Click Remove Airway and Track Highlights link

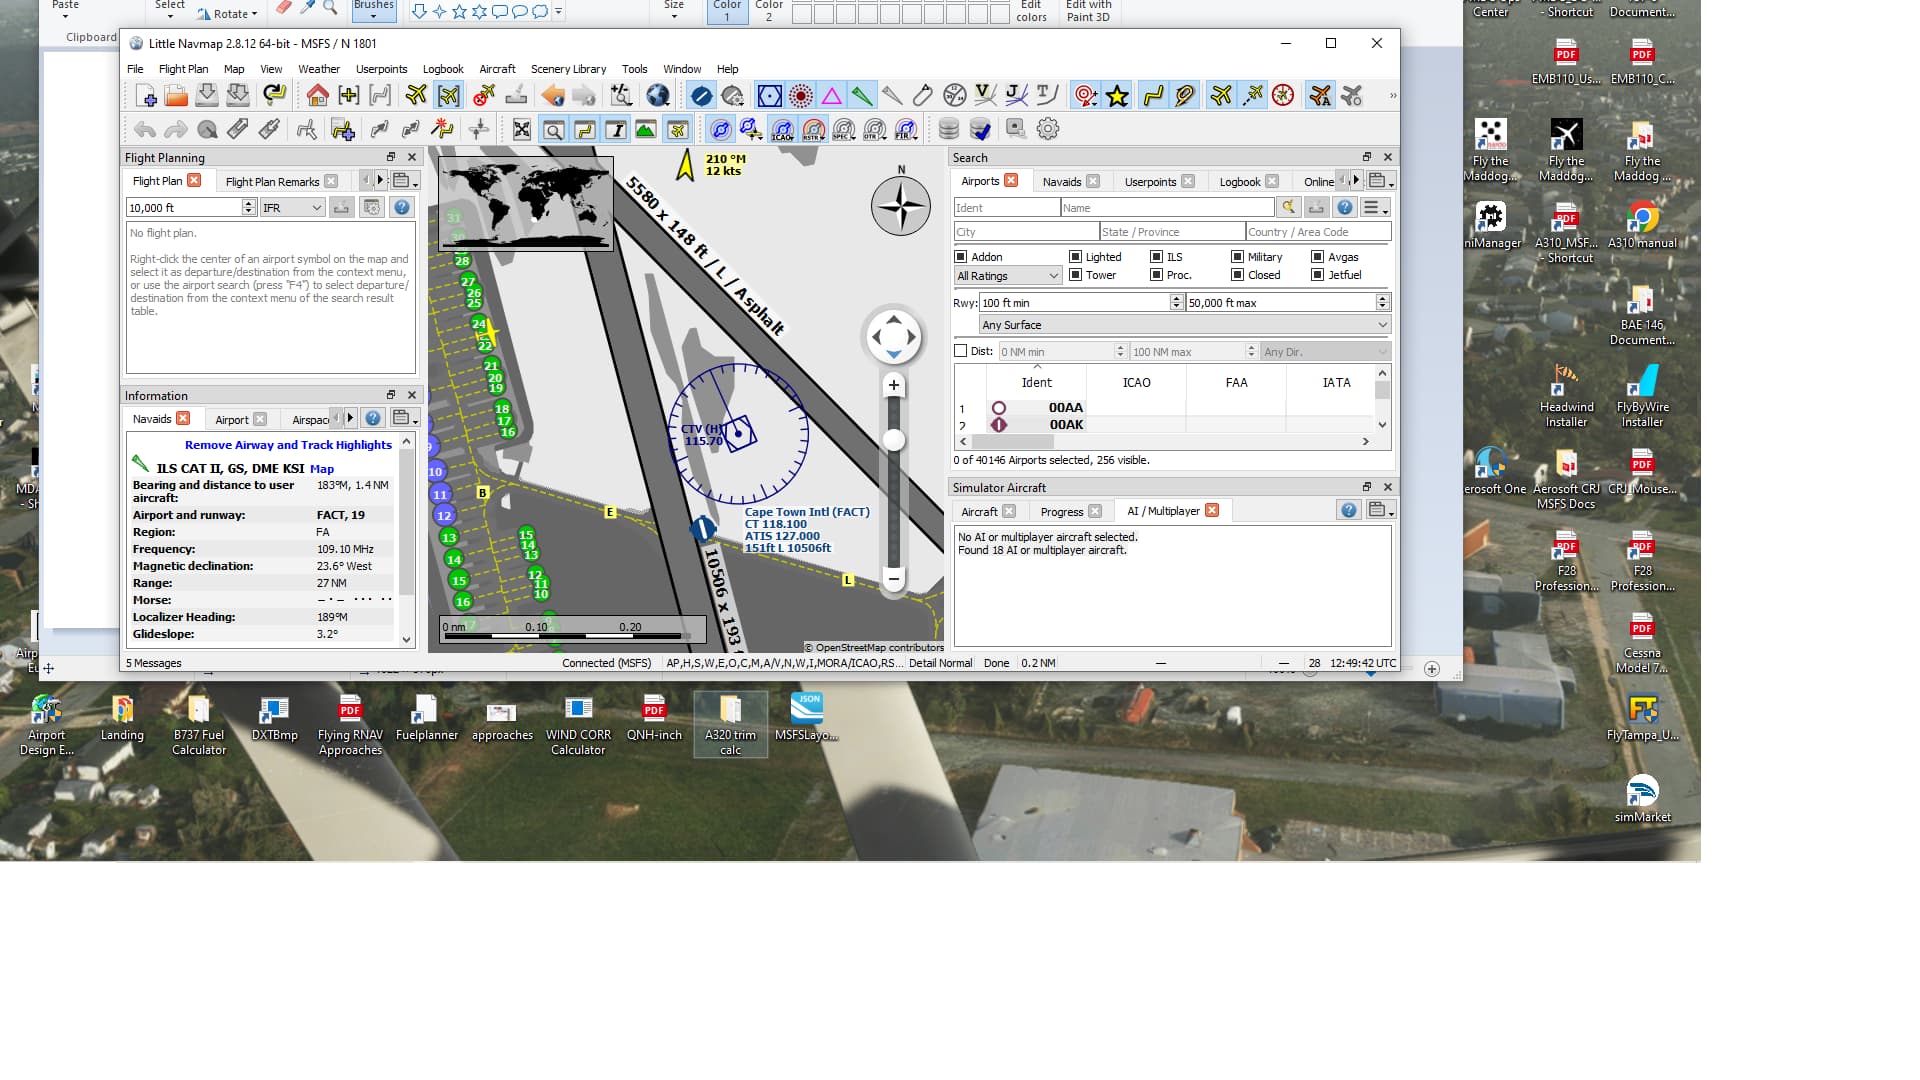288,445
